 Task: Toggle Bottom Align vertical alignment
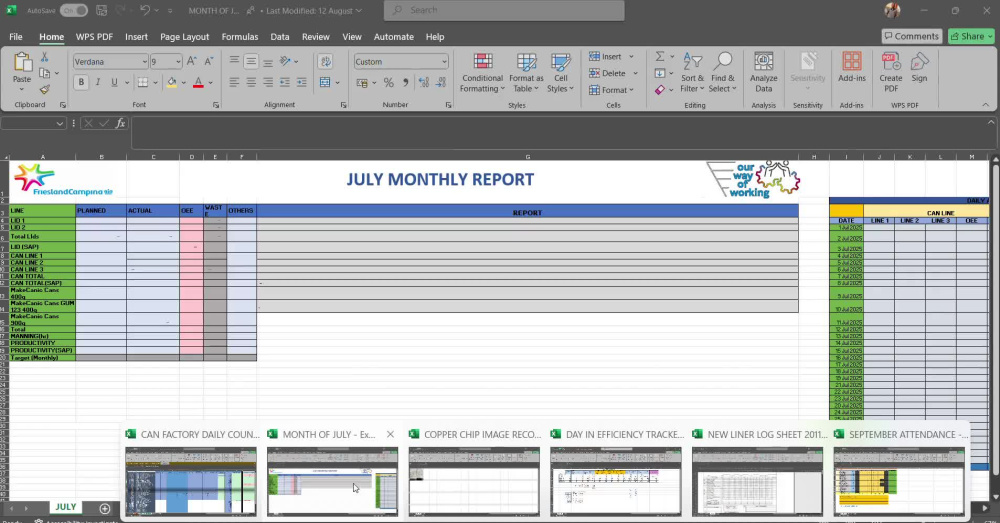coord(268,61)
